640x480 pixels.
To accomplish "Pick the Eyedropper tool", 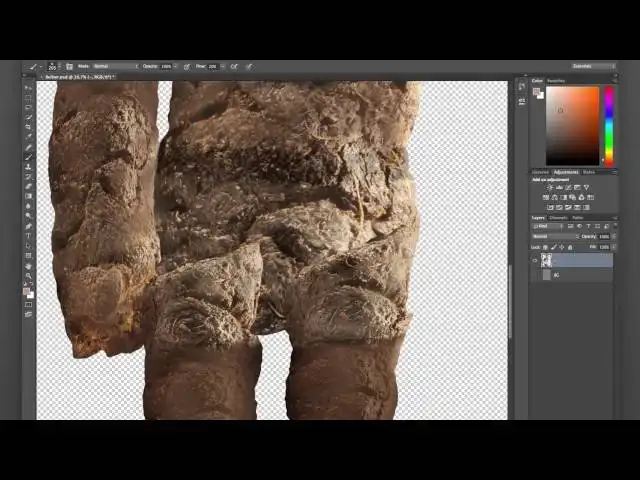I will click(28, 138).
